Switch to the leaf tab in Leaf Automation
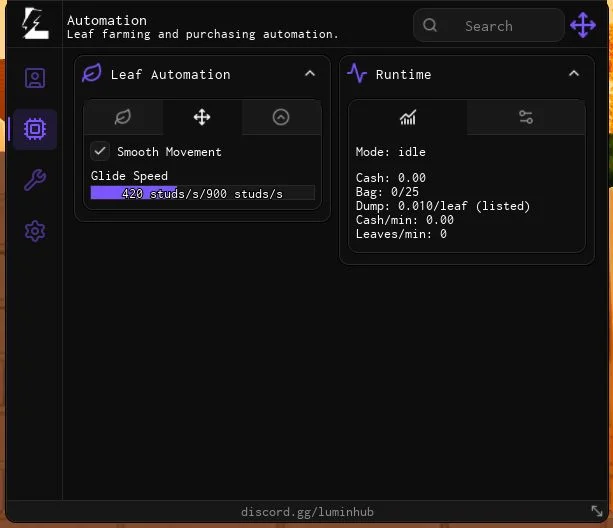This screenshot has height=528, width=613. (x=123, y=117)
